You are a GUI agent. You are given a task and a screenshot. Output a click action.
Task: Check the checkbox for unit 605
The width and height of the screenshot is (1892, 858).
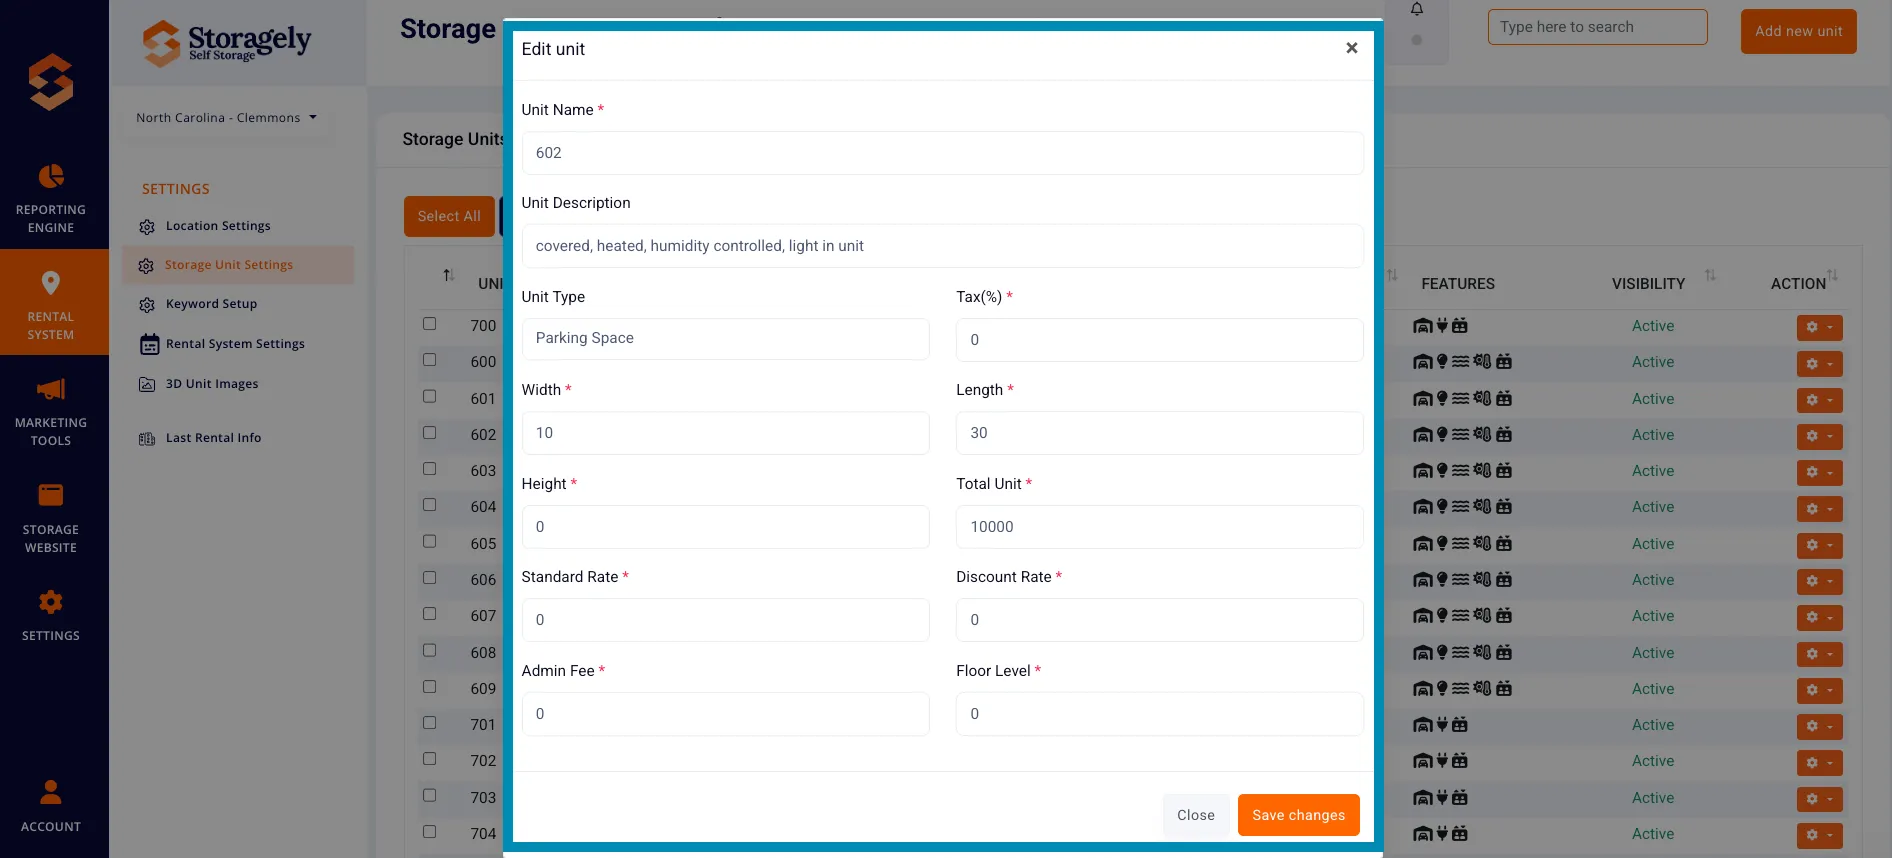(x=430, y=542)
